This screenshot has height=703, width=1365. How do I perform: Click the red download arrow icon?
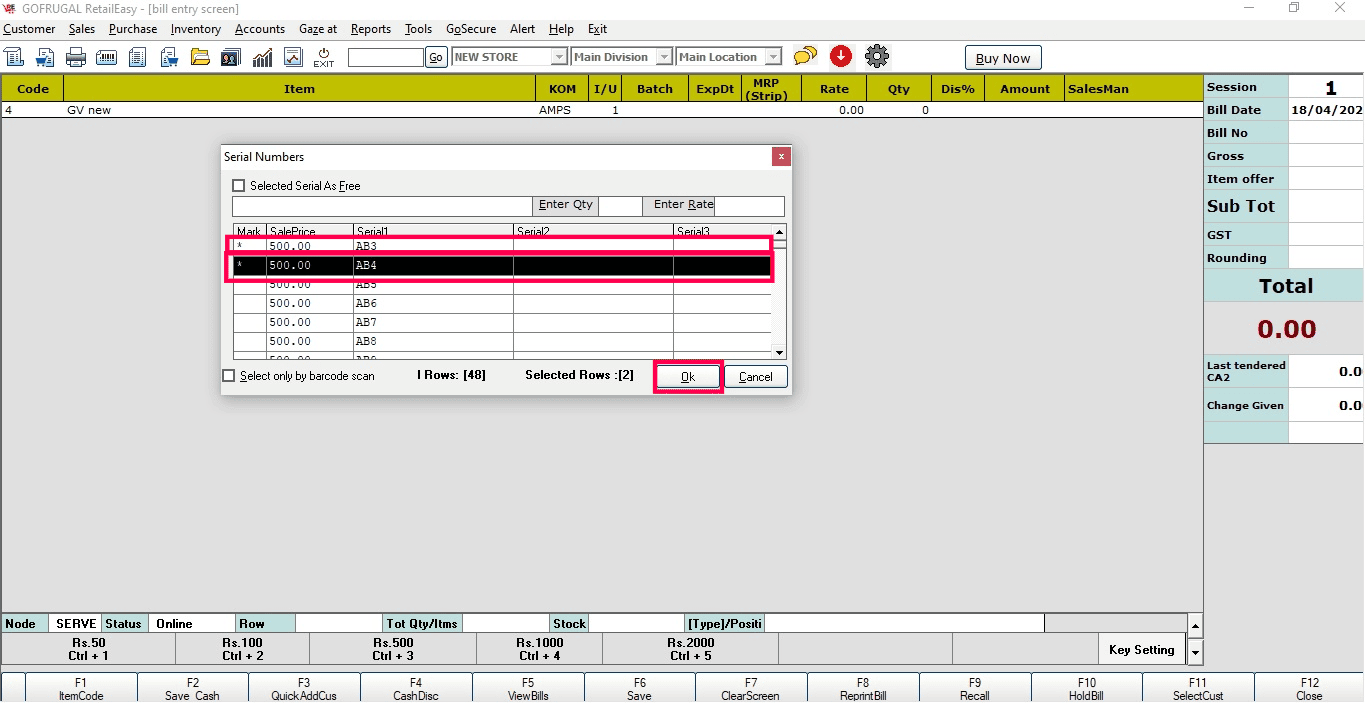coord(841,56)
